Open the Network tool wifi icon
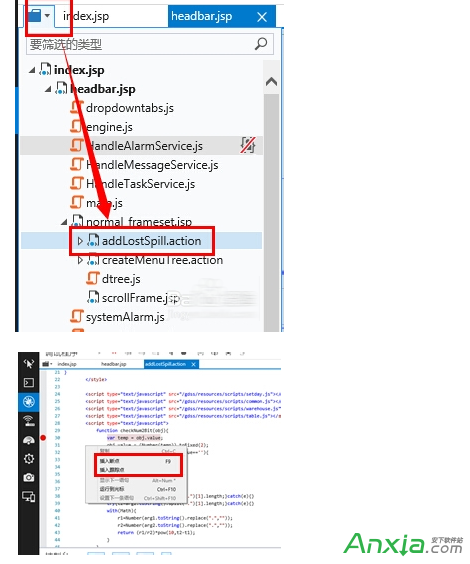The width and height of the screenshot is (470, 564). click(29, 420)
